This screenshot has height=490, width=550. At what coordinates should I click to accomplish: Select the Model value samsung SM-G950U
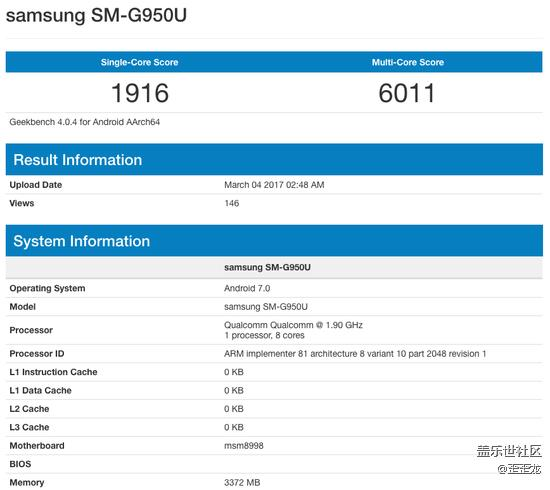[266, 307]
